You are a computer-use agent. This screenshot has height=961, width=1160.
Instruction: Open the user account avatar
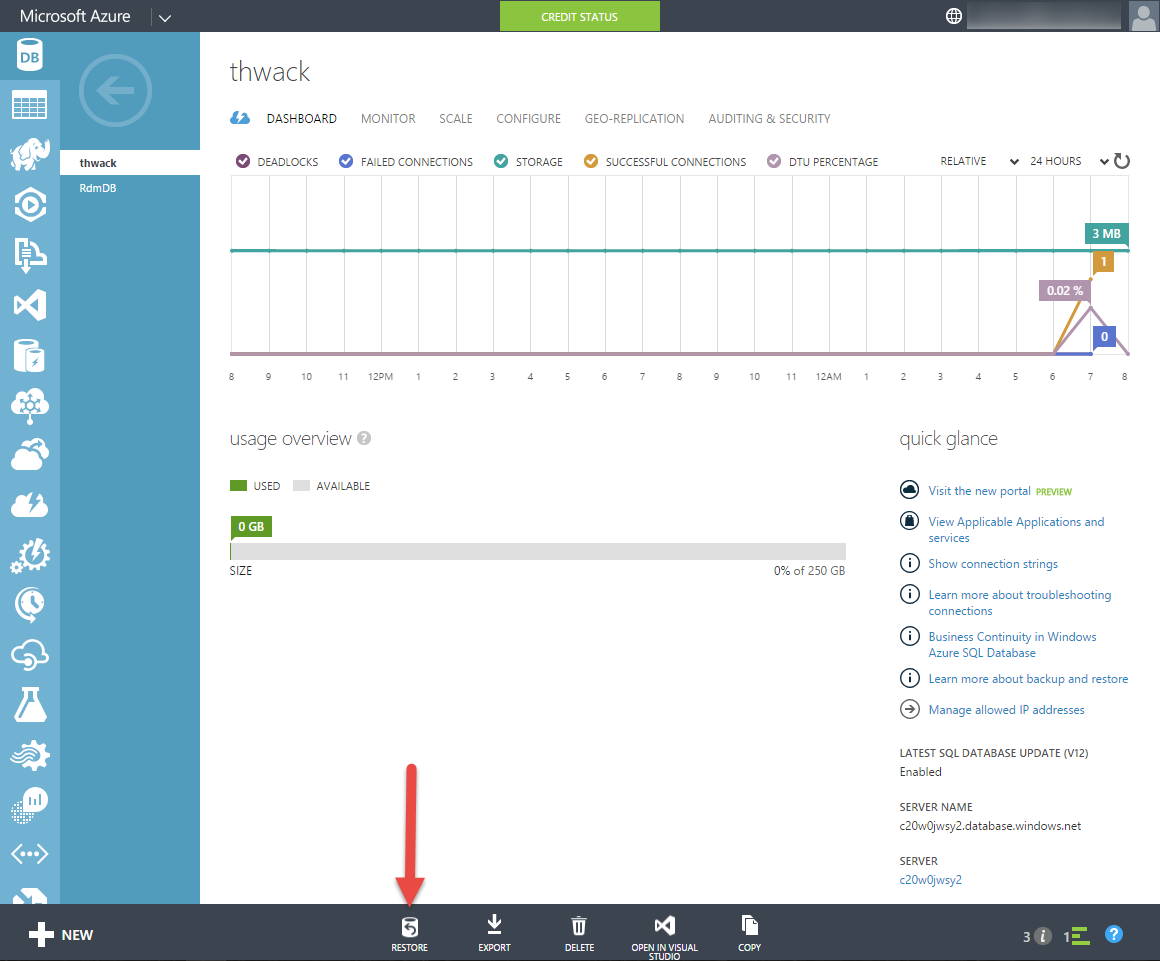pyautogui.click(x=1143, y=16)
